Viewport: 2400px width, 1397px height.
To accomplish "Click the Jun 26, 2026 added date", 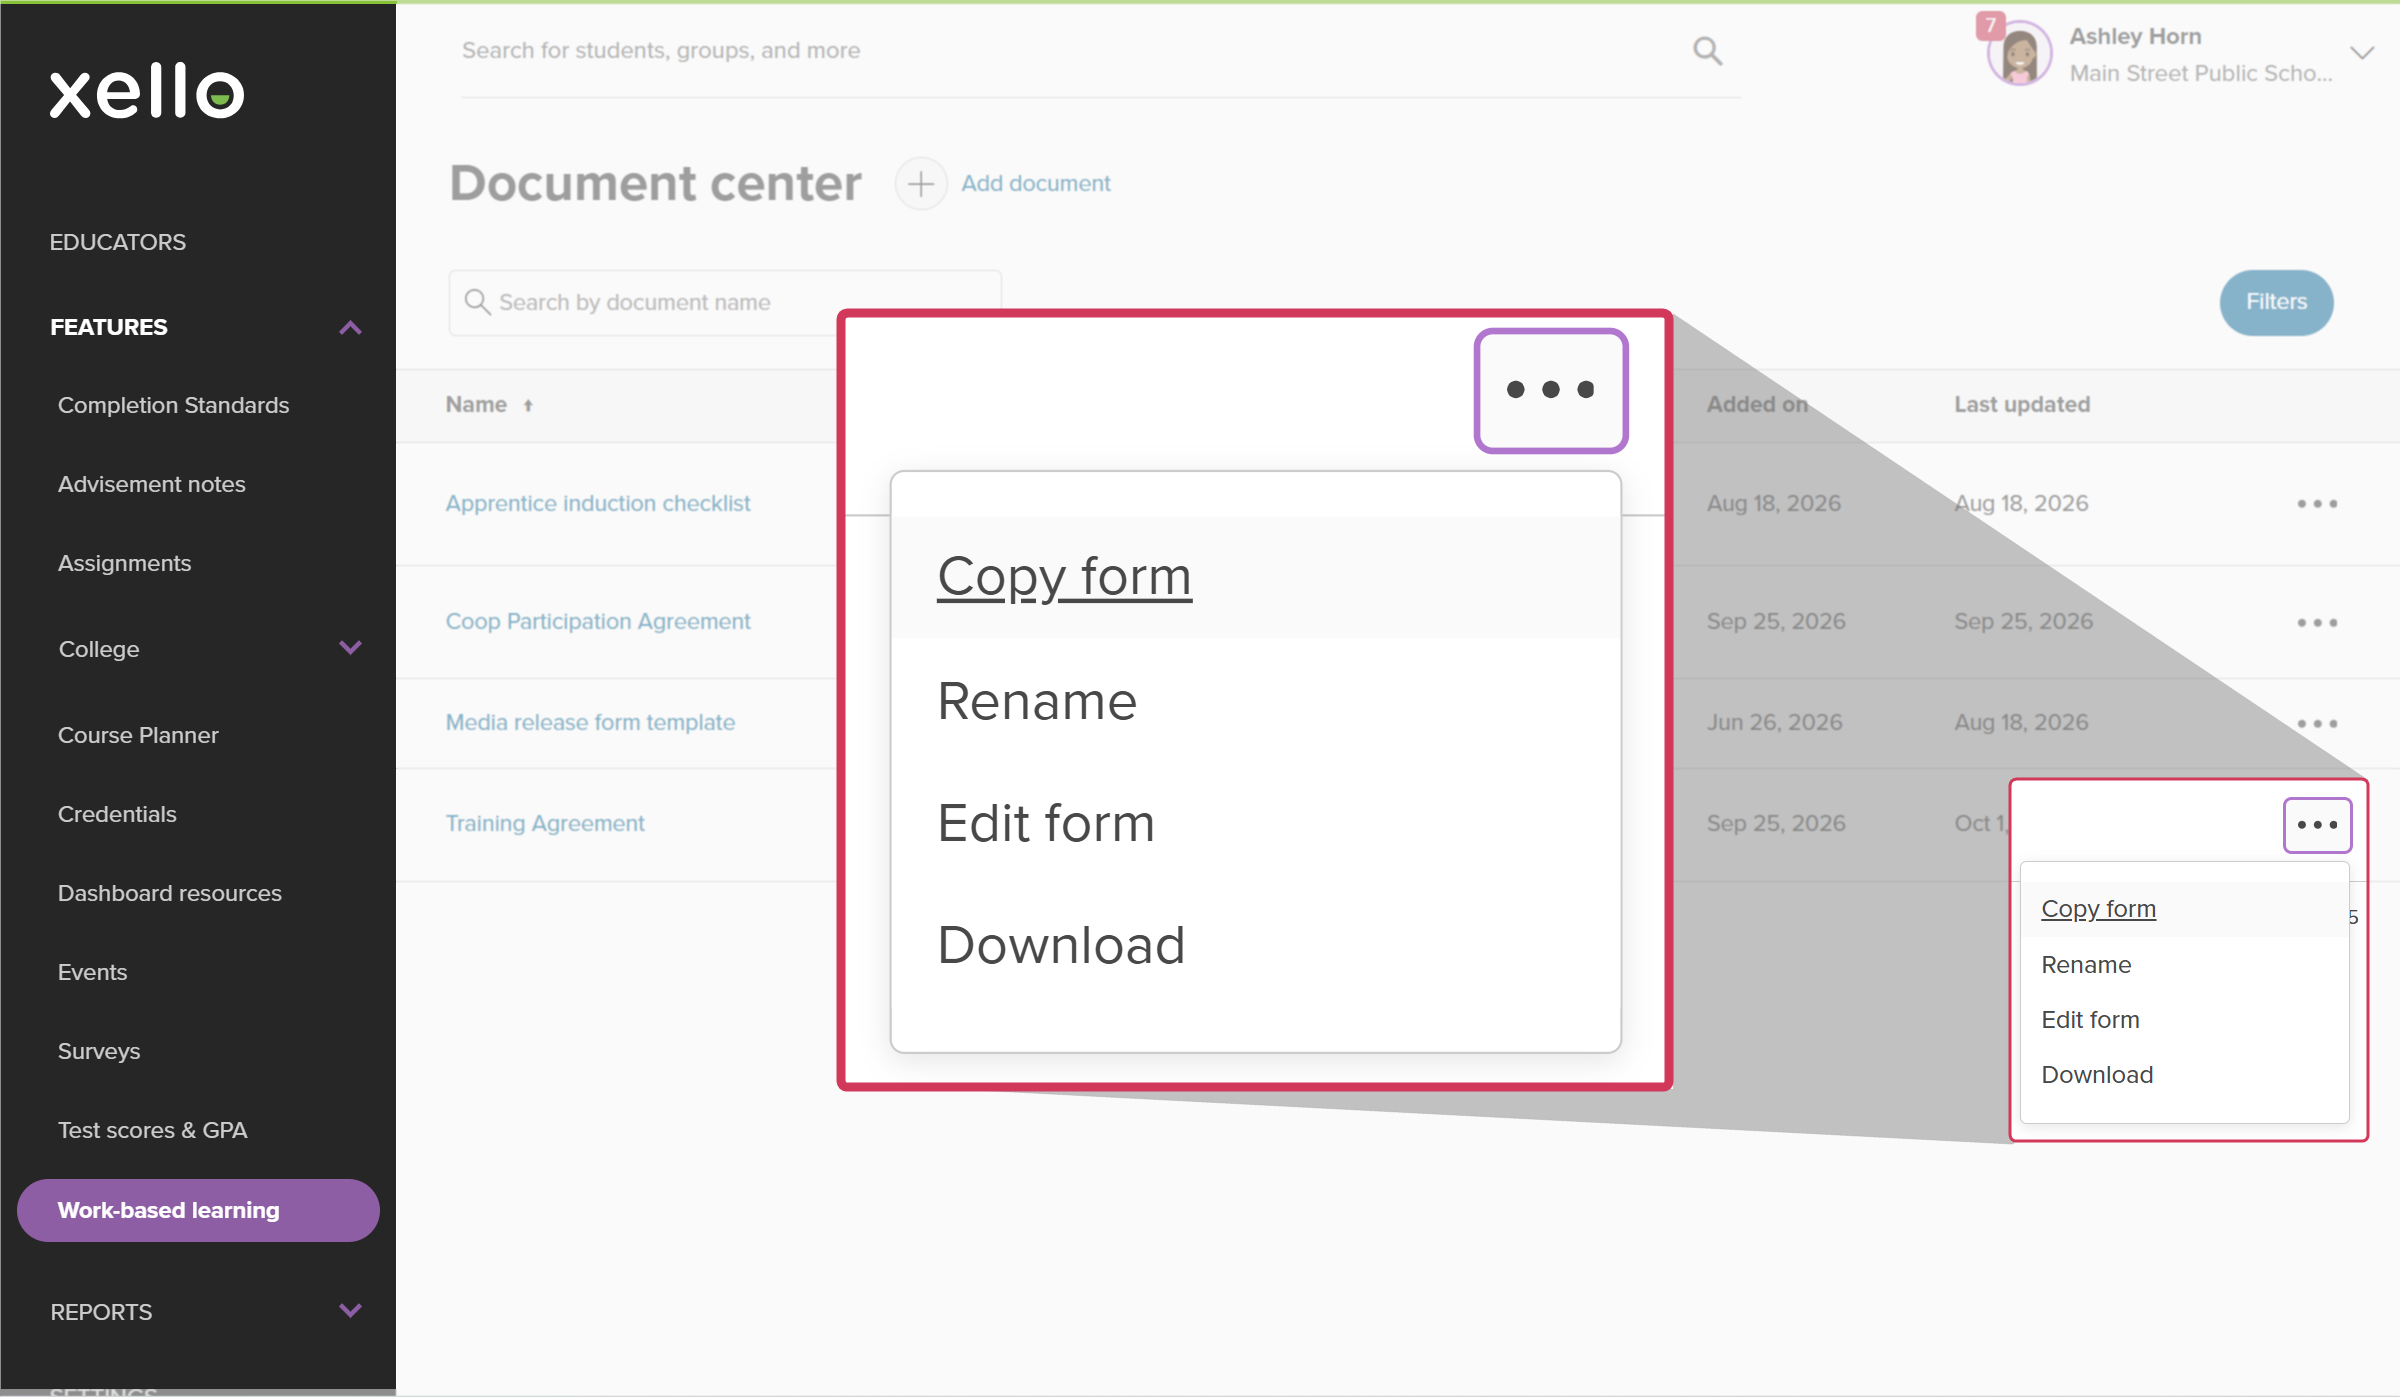I will [x=1774, y=723].
